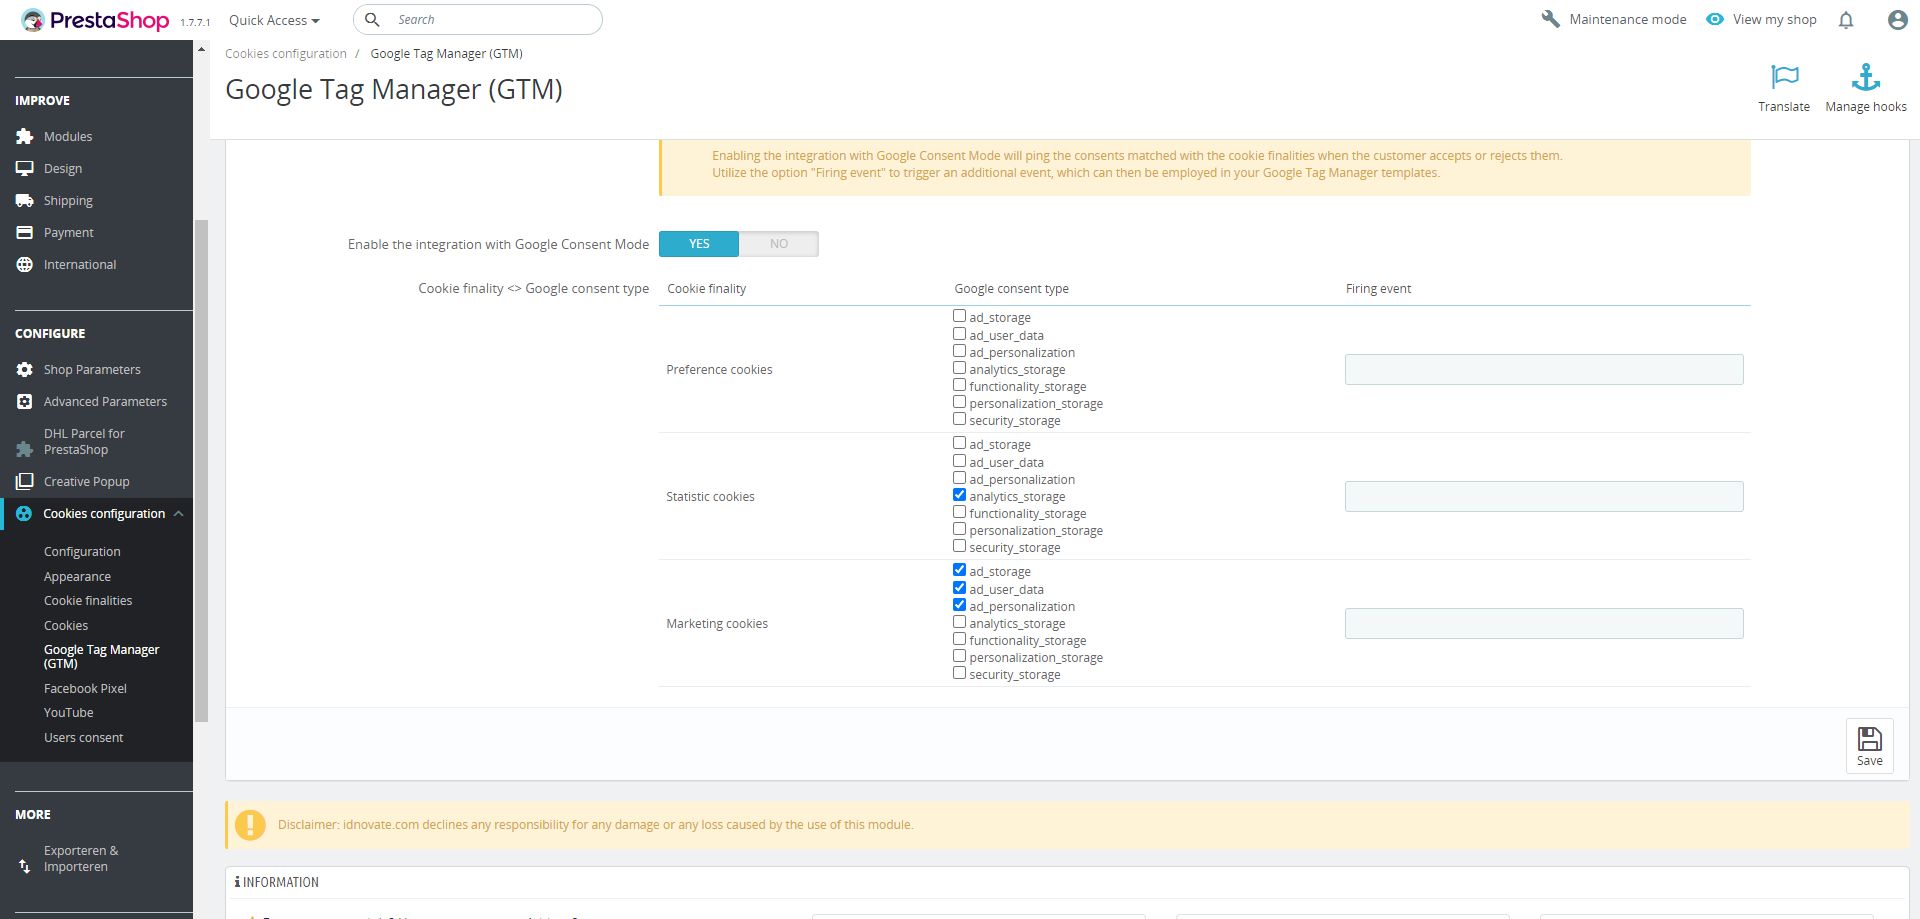Screen dimensions: 1920x919
Task: Click the Shop Parameters gear icon
Action: click(x=25, y=369)
